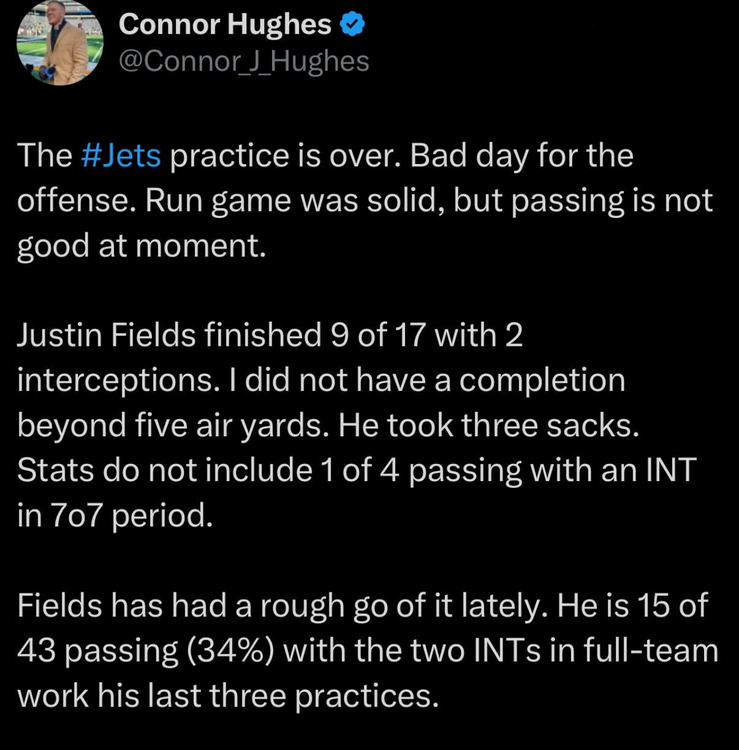The image size is (739, 750).
Task: Click the "beyond five air yards" text
Action: 173,424
